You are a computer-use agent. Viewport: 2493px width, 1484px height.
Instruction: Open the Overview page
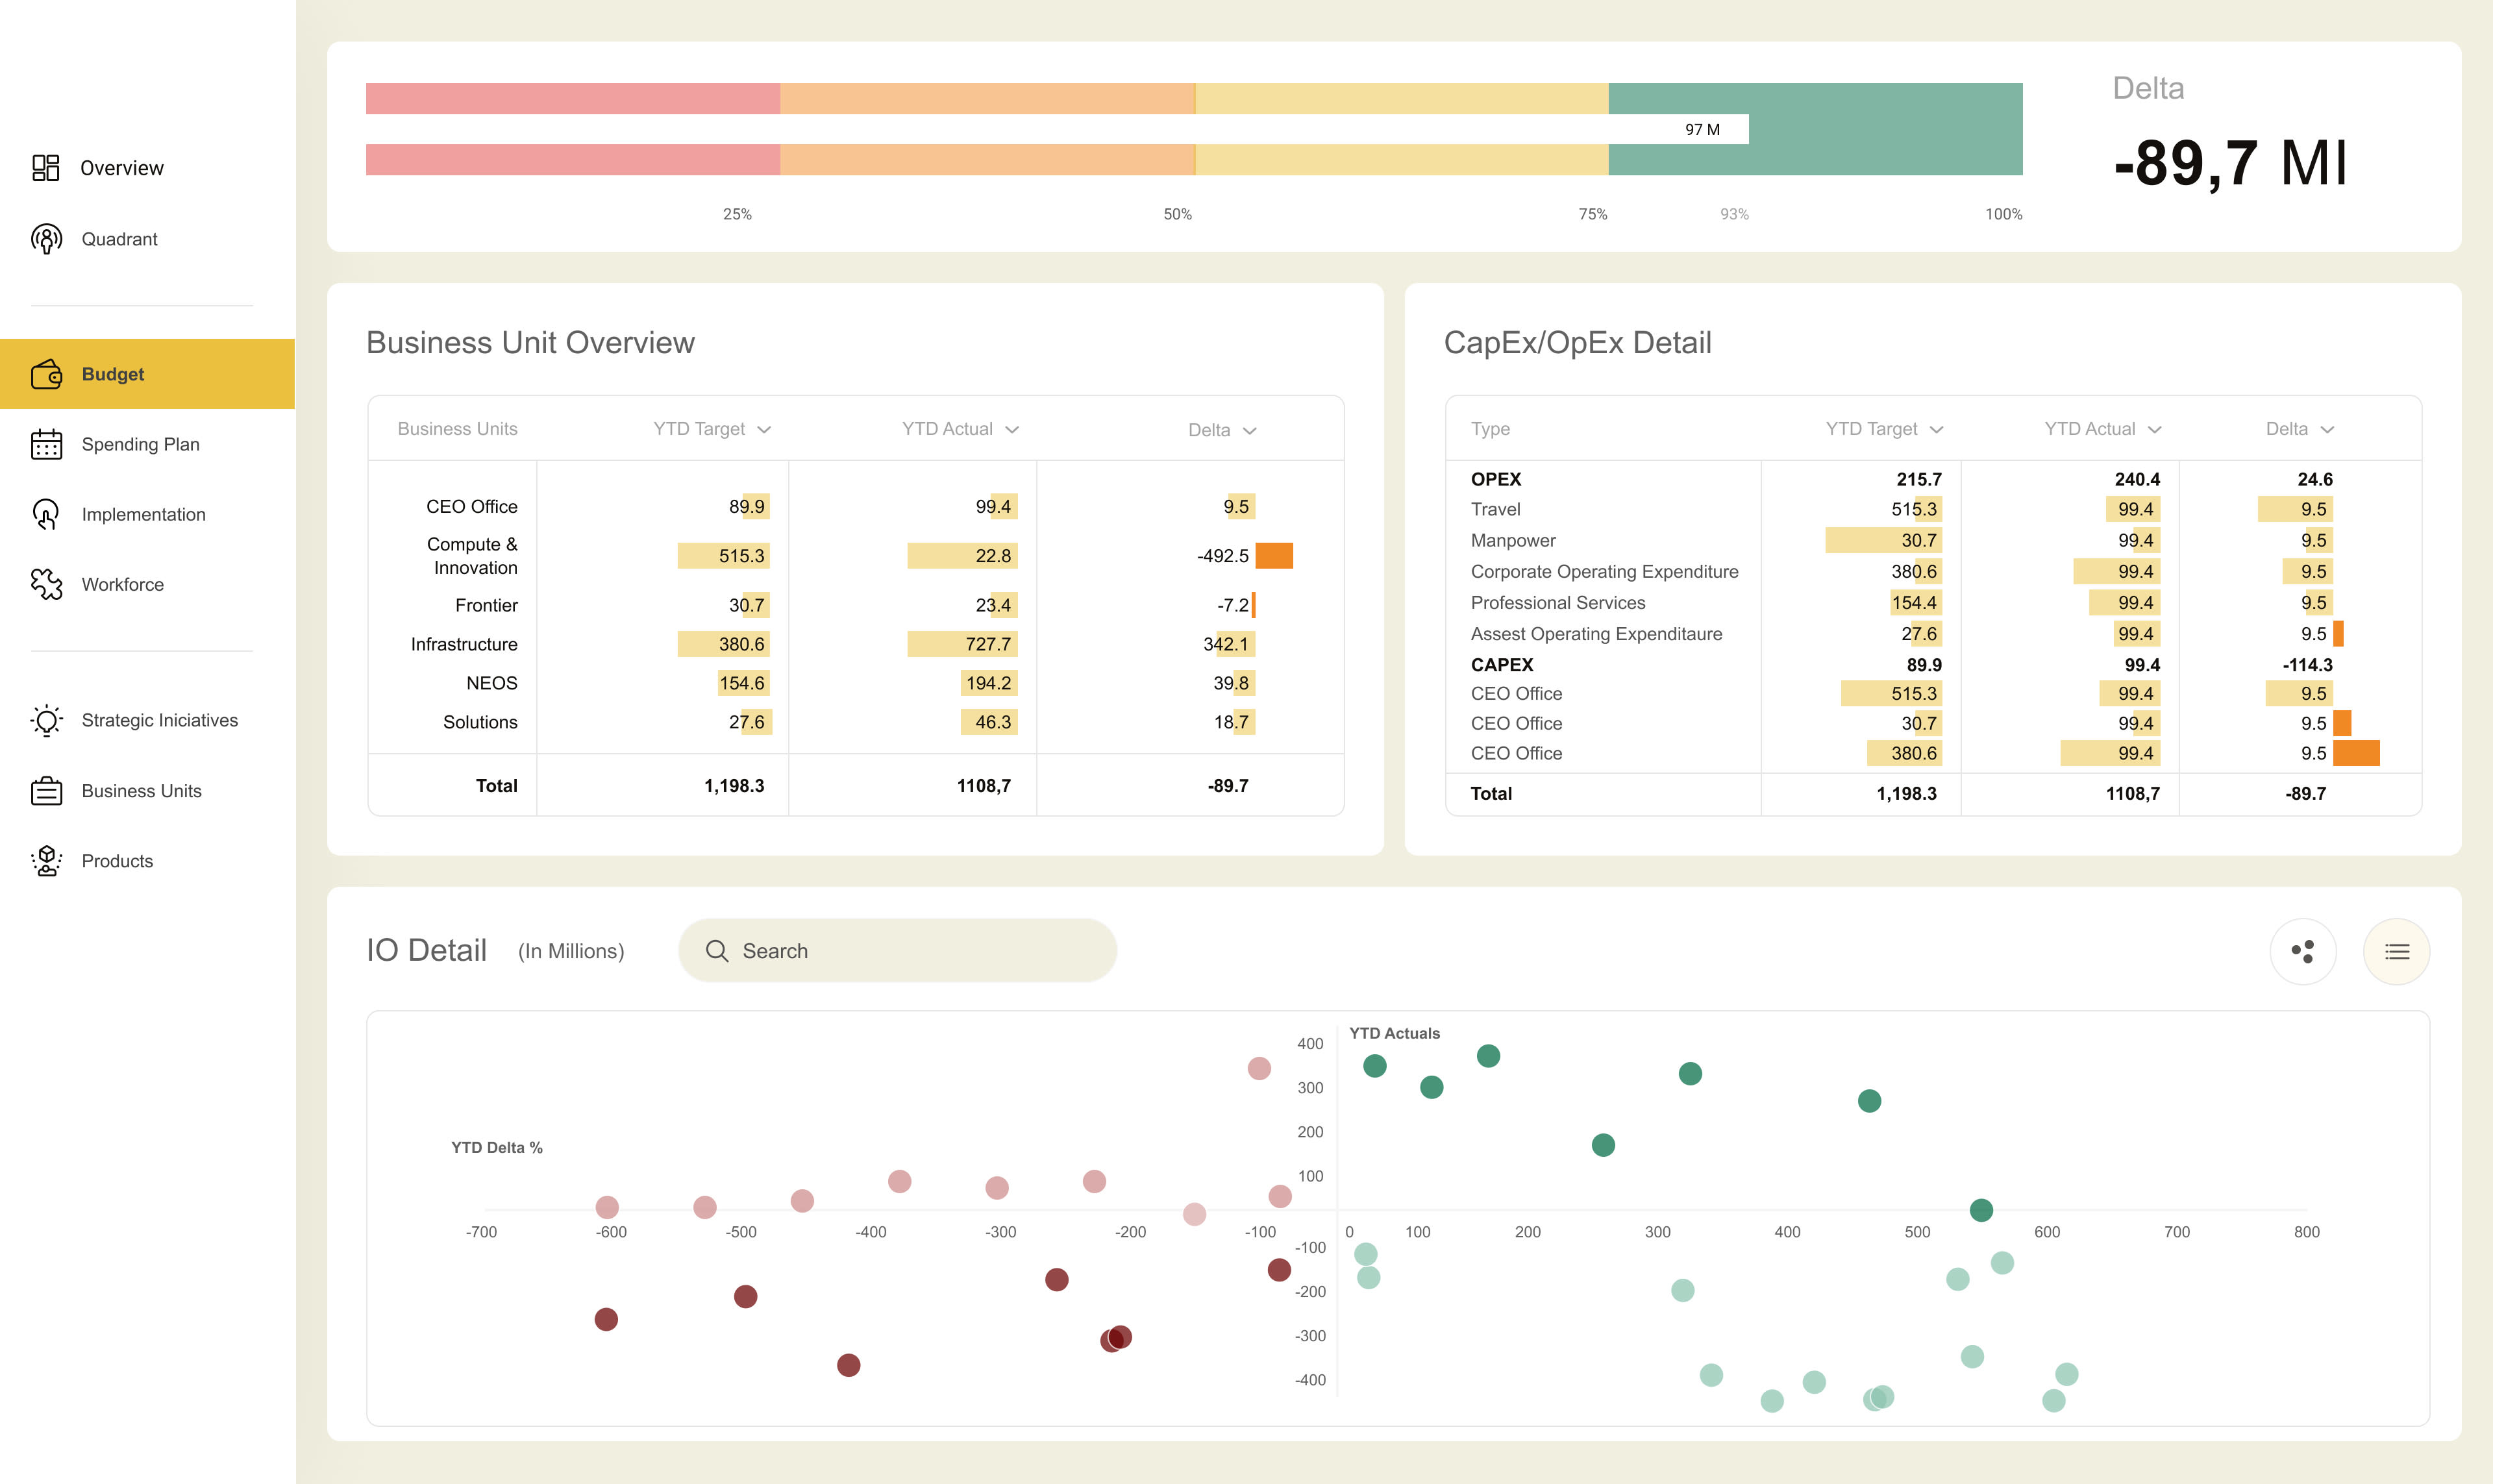[x=122, y=168]
